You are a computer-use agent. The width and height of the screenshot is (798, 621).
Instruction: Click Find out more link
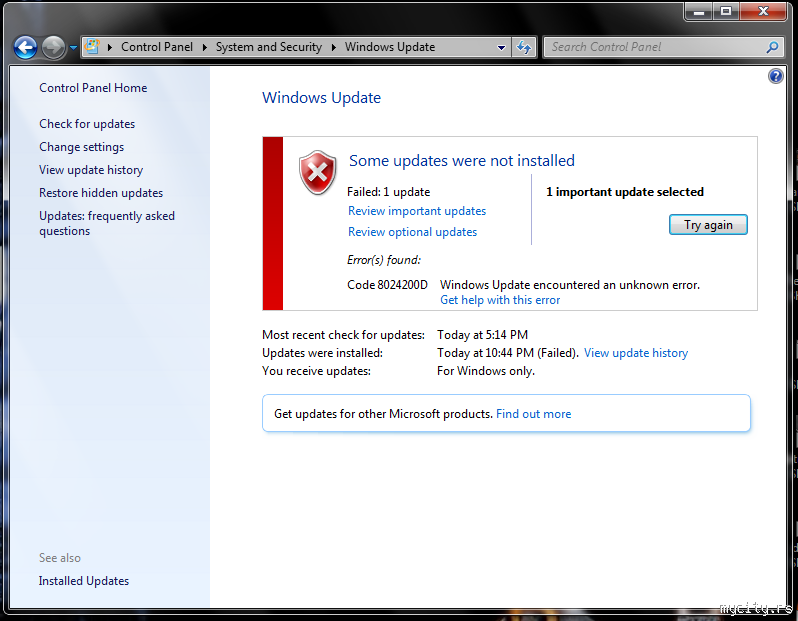tap(533, 414)
